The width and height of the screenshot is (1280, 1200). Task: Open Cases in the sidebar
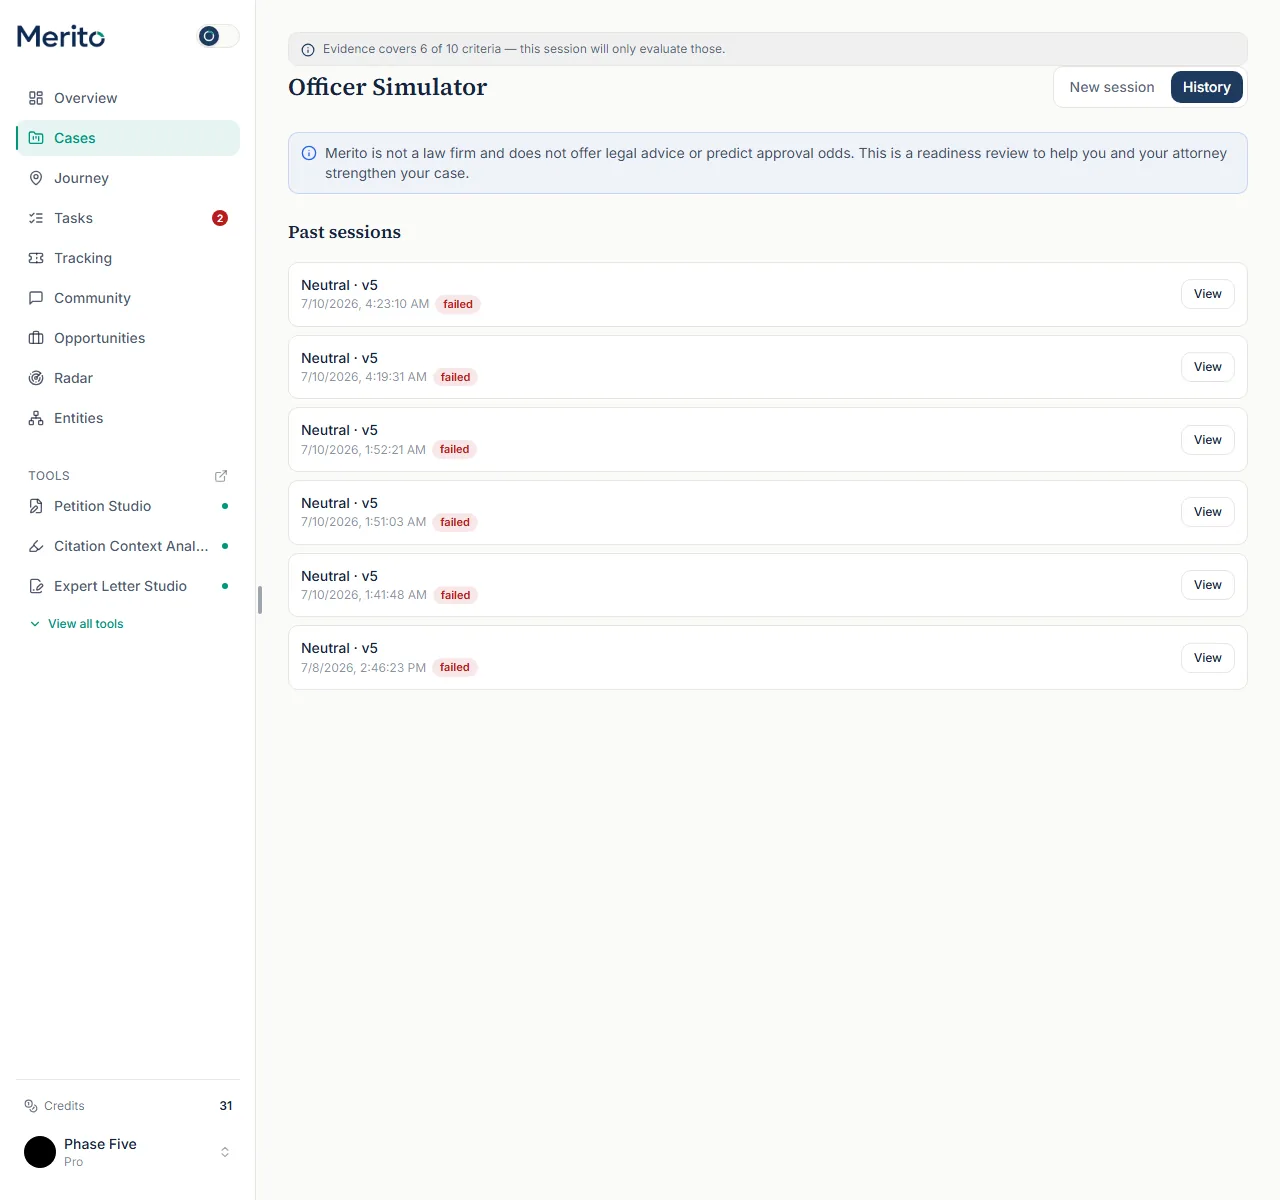coord(128,138)
